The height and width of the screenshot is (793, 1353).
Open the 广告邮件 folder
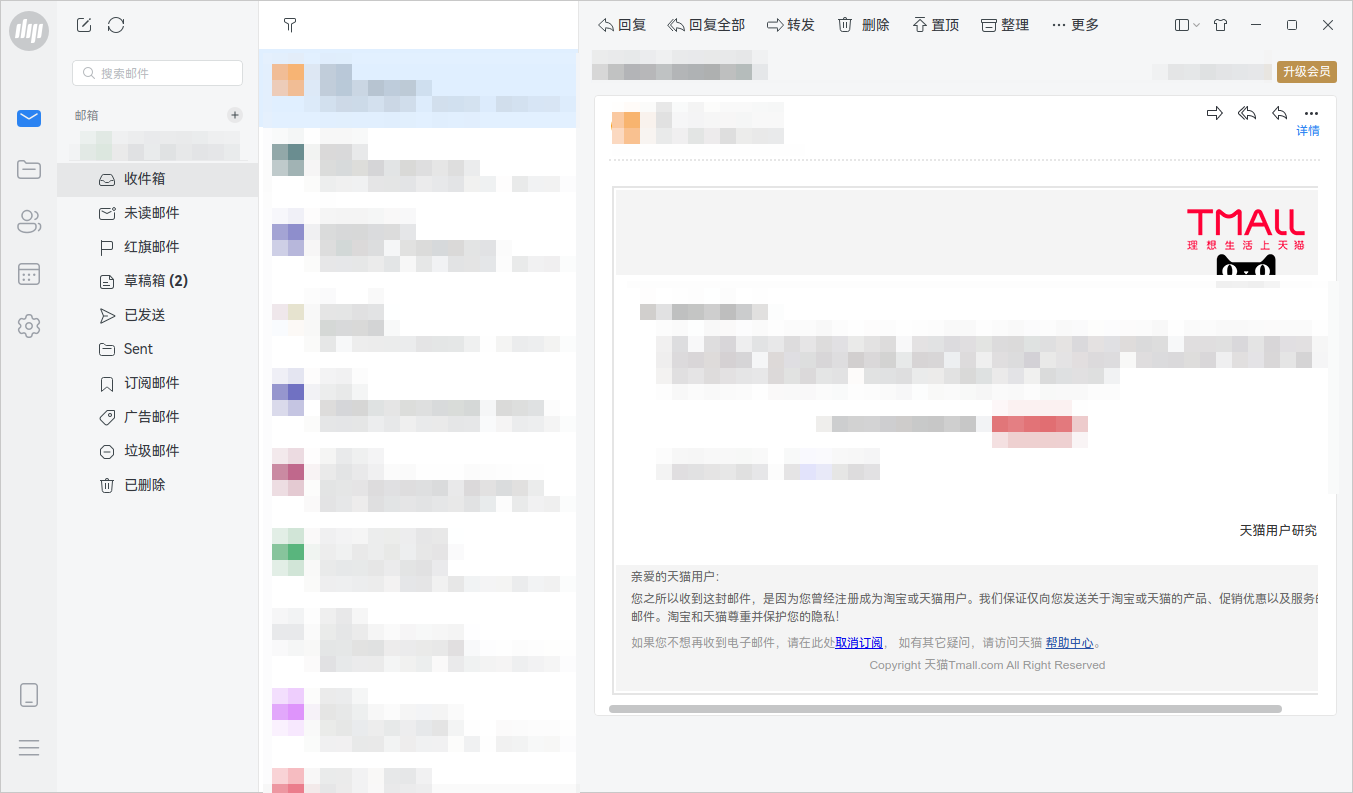tap(157, 417)
